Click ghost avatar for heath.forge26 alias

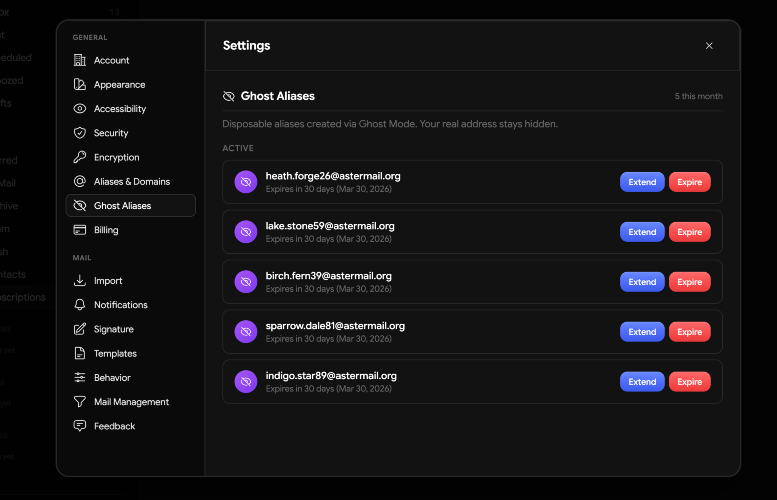(245, 182)
